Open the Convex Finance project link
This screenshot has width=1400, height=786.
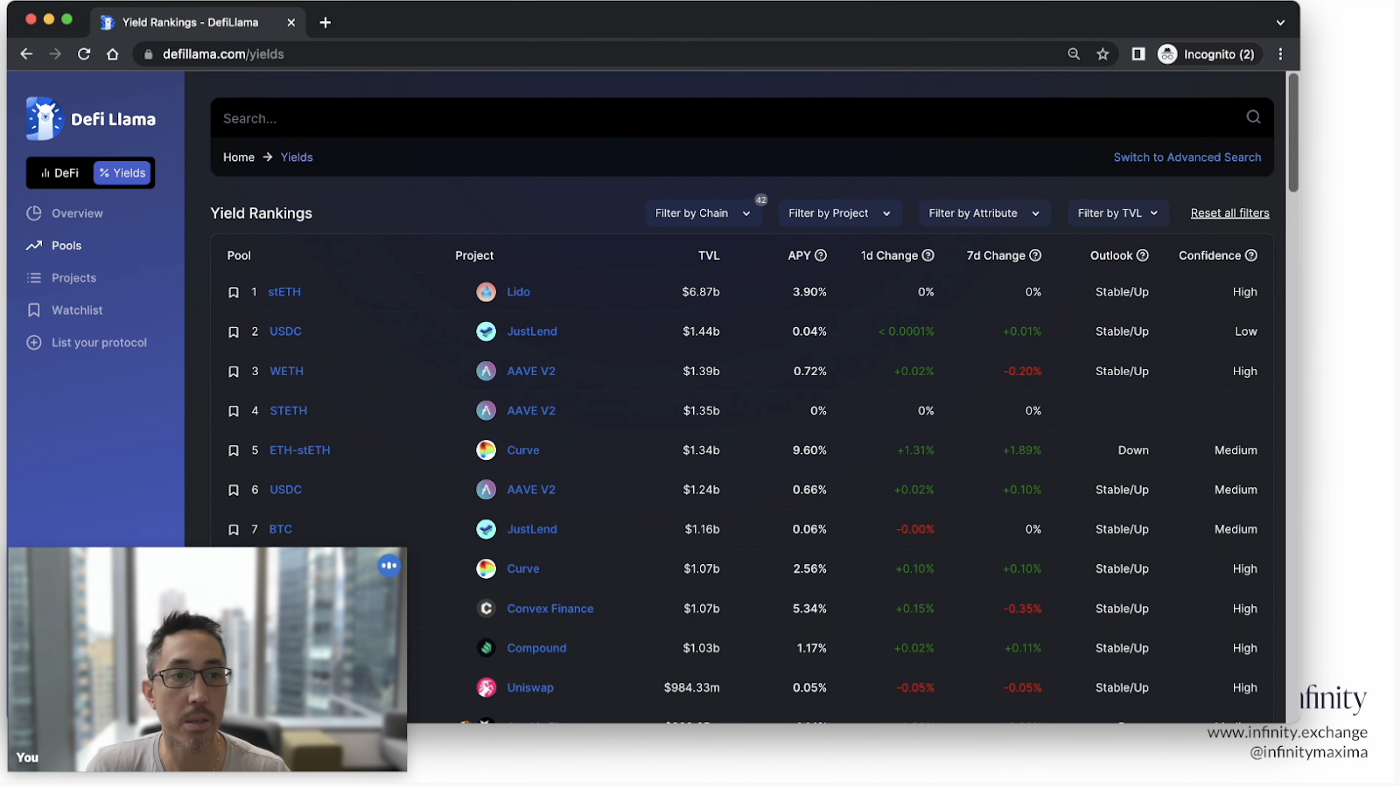550,608
